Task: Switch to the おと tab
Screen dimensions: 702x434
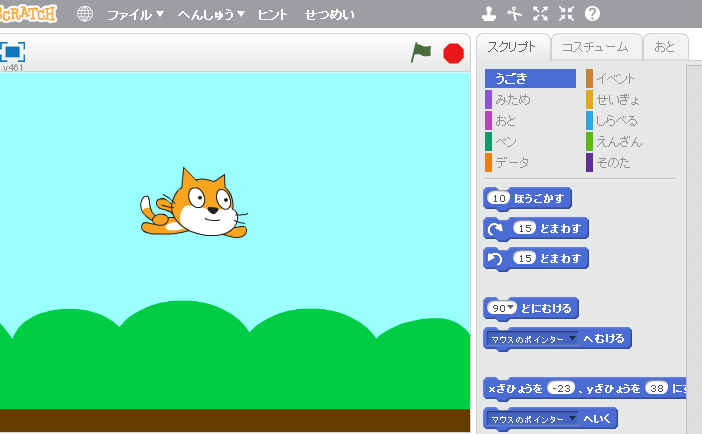Action: coord(666,47)
